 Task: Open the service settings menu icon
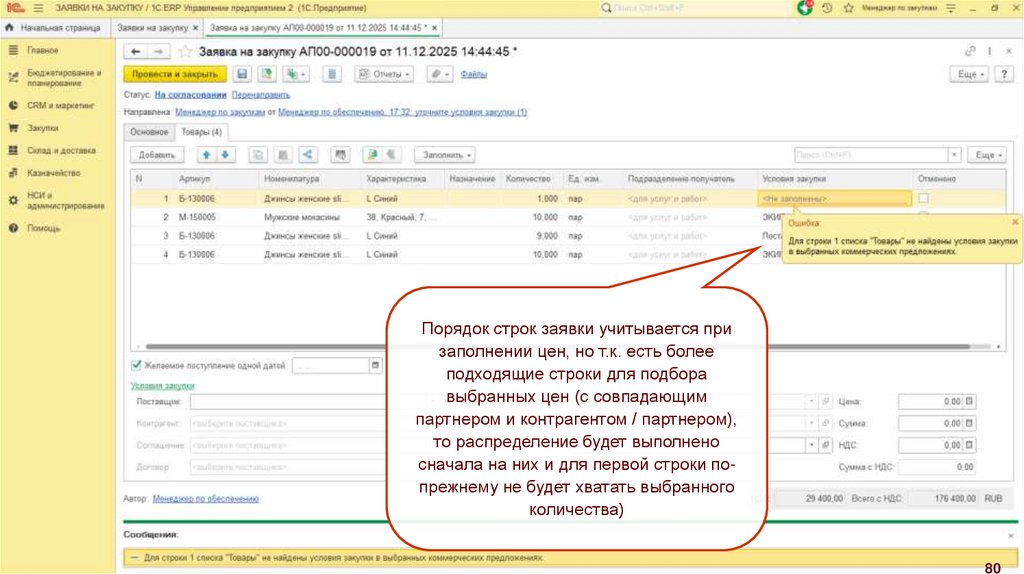coord(951,8)
